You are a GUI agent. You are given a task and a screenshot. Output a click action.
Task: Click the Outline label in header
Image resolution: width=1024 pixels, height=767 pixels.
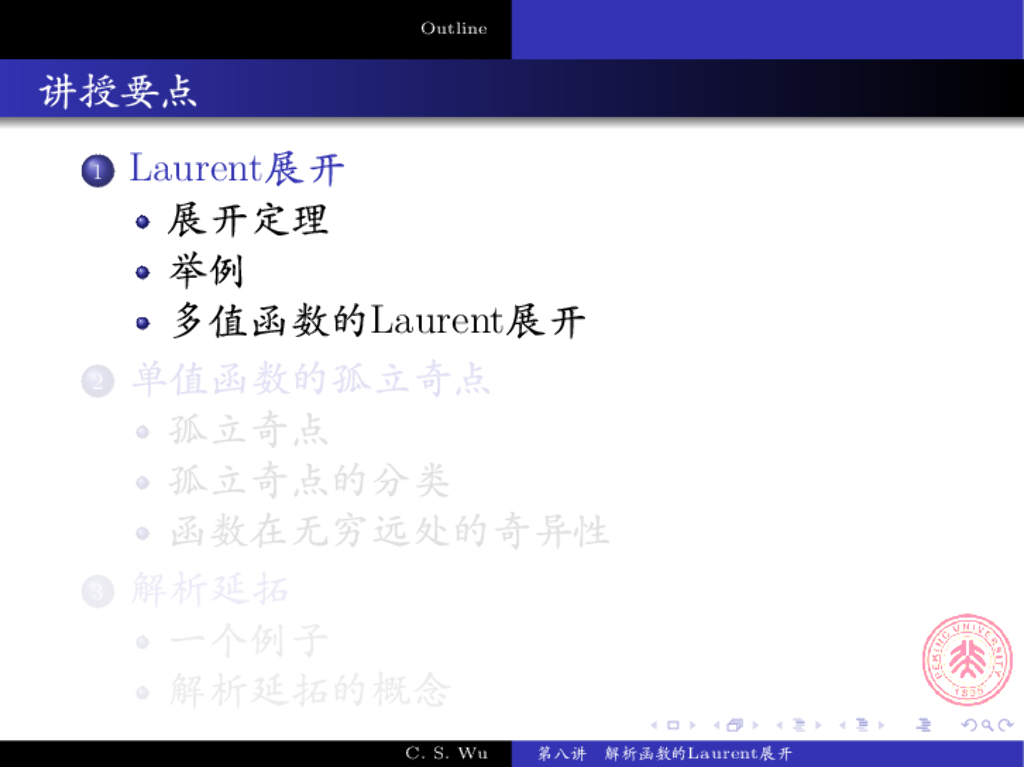(454, 28)
